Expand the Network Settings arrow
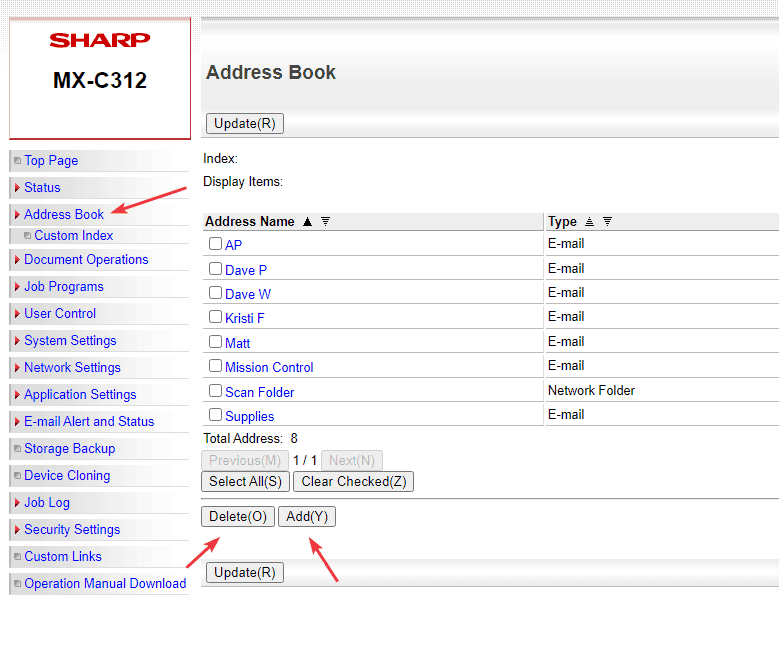 (17, 368)
